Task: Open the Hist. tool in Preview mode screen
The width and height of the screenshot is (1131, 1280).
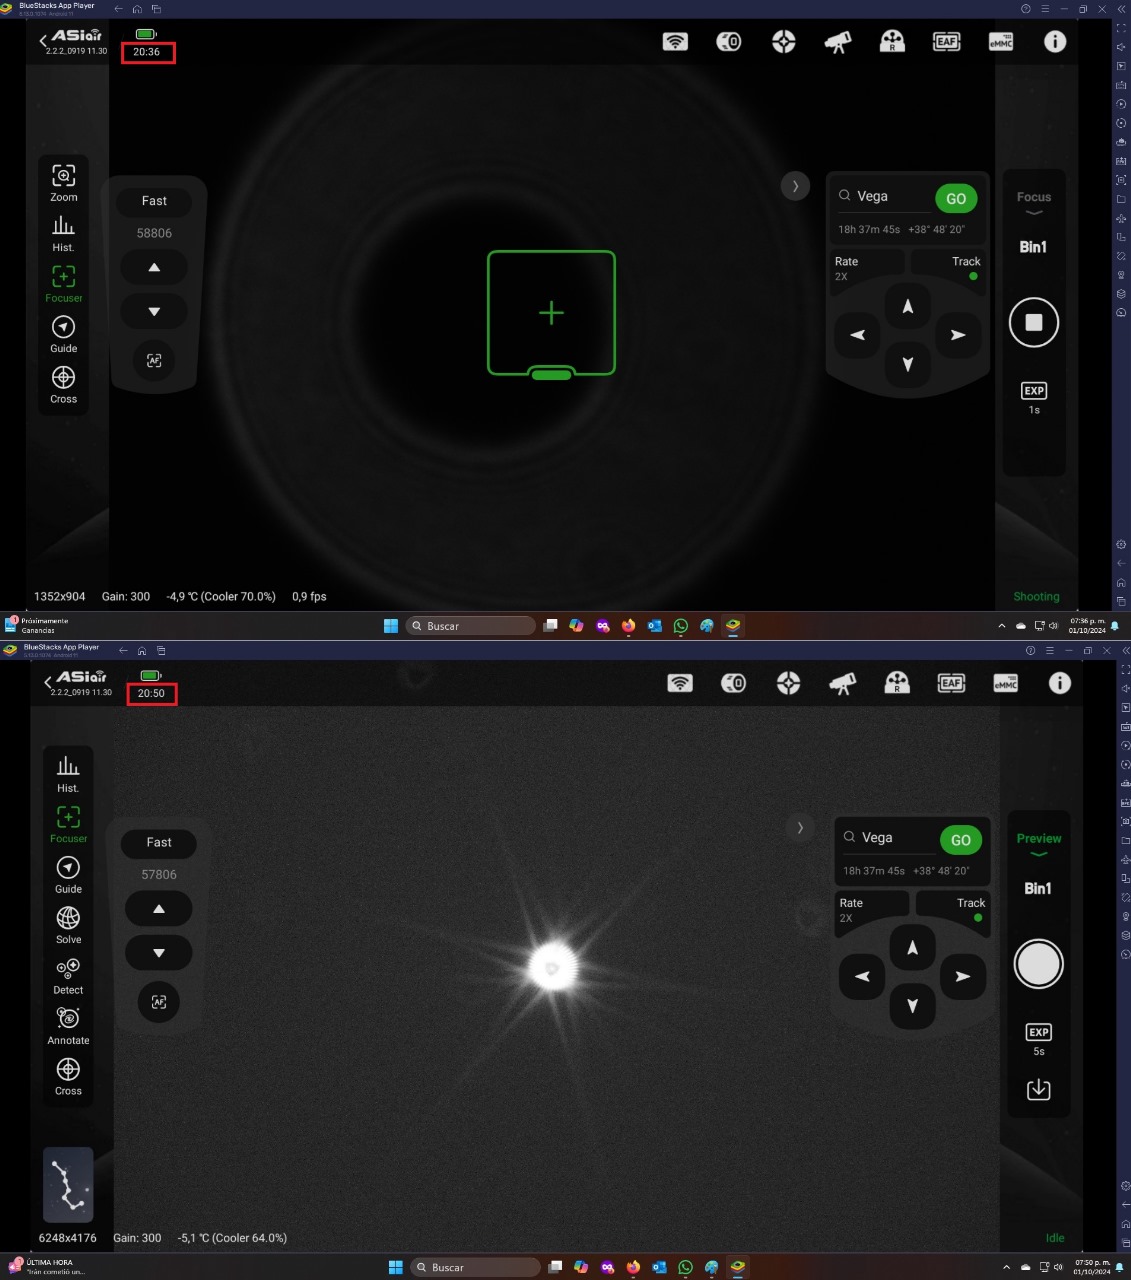Action: [x=68, y=774]
